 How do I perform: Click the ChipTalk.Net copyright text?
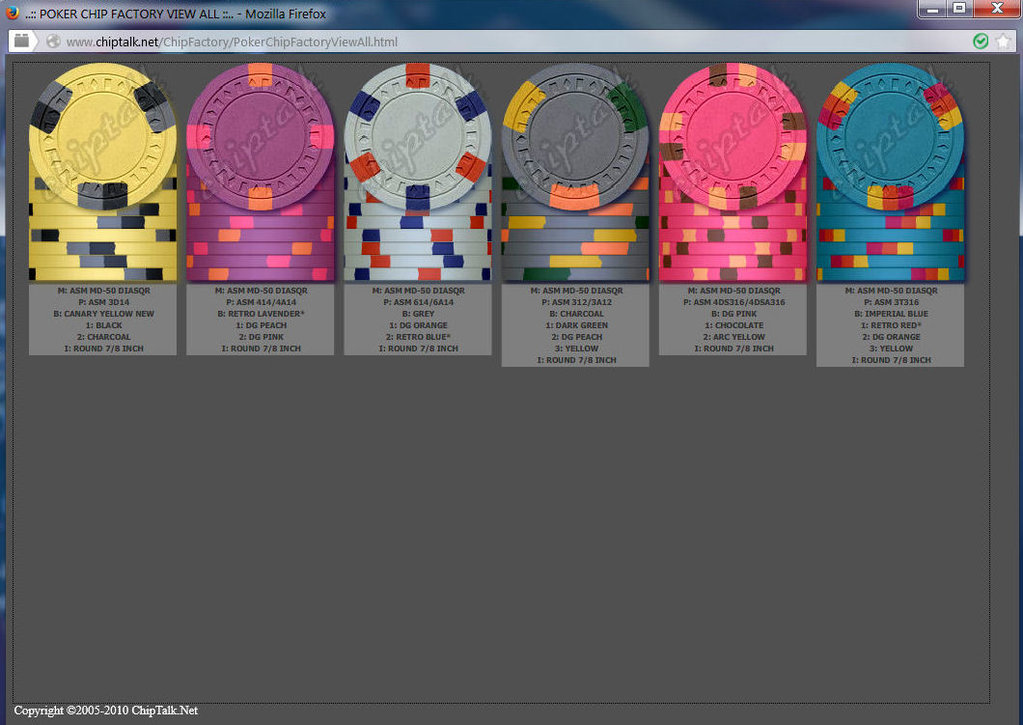(x=106, y=710)
